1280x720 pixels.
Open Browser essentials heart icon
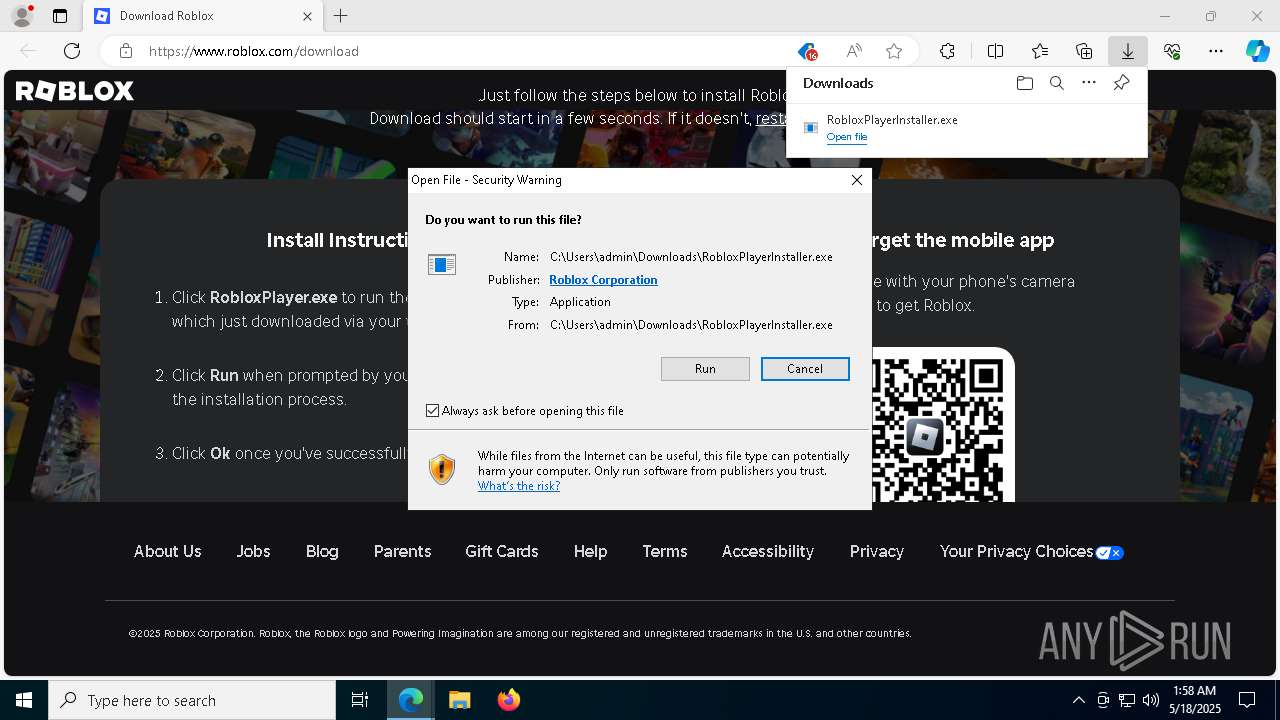(x=1172, y=51)
